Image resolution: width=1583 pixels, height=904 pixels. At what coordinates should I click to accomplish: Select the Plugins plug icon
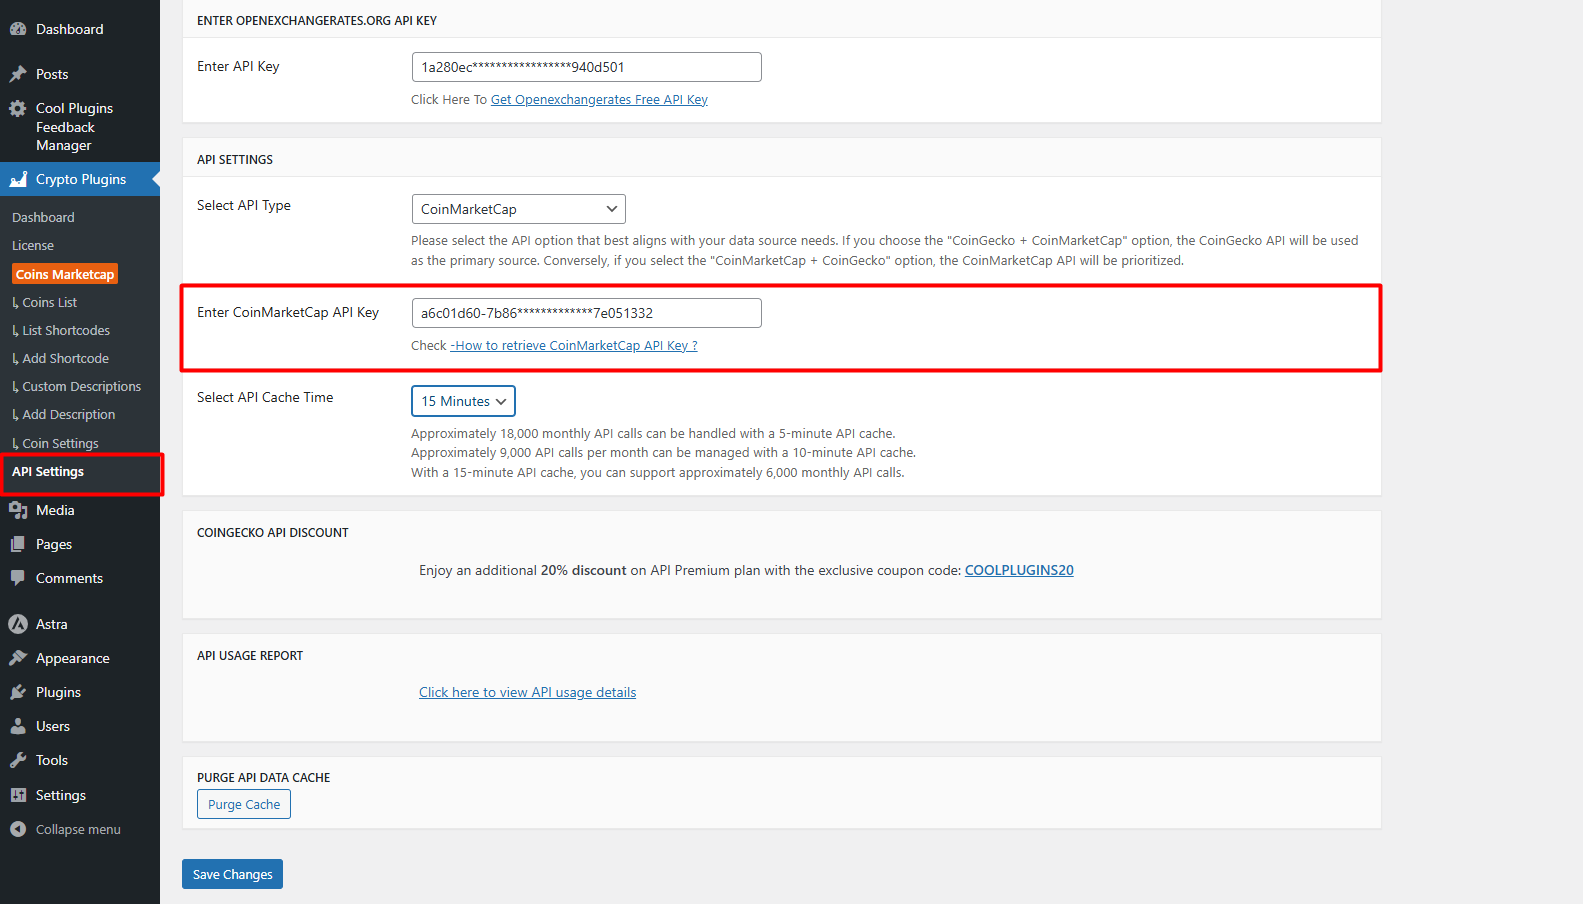pyautogui.click(x=18, y=692)
